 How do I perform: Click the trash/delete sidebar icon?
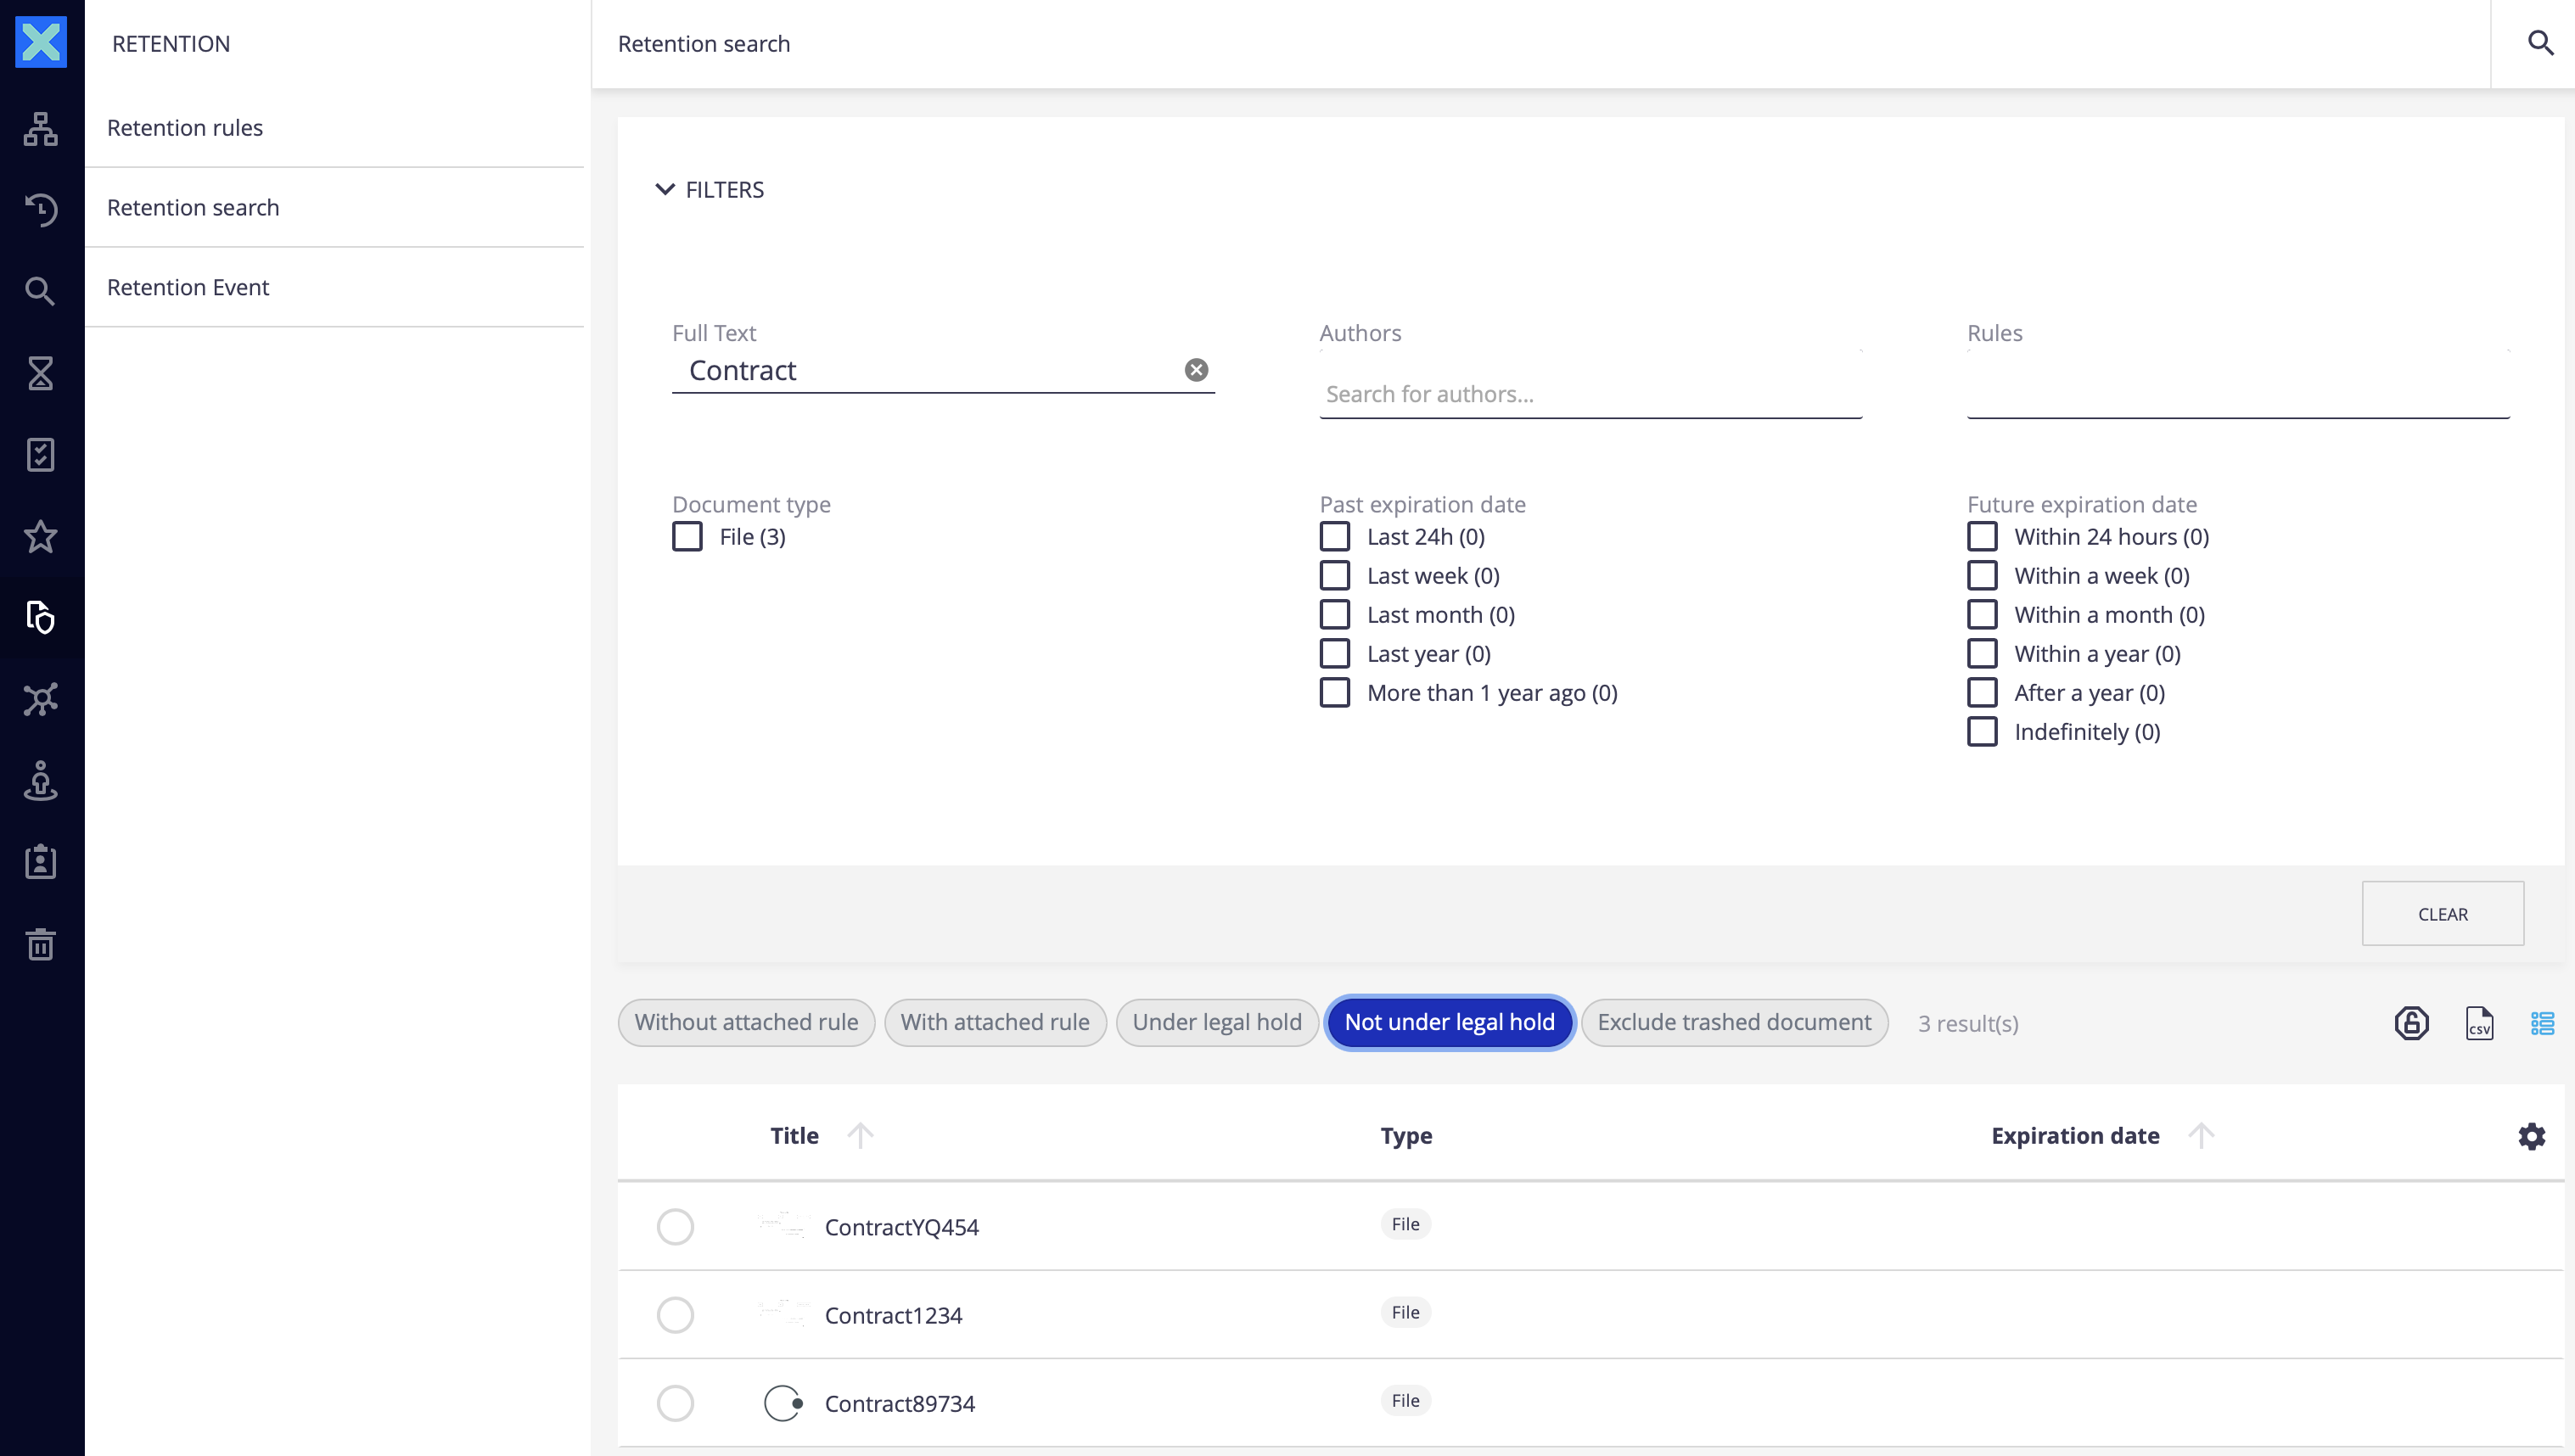pos(42,943)
